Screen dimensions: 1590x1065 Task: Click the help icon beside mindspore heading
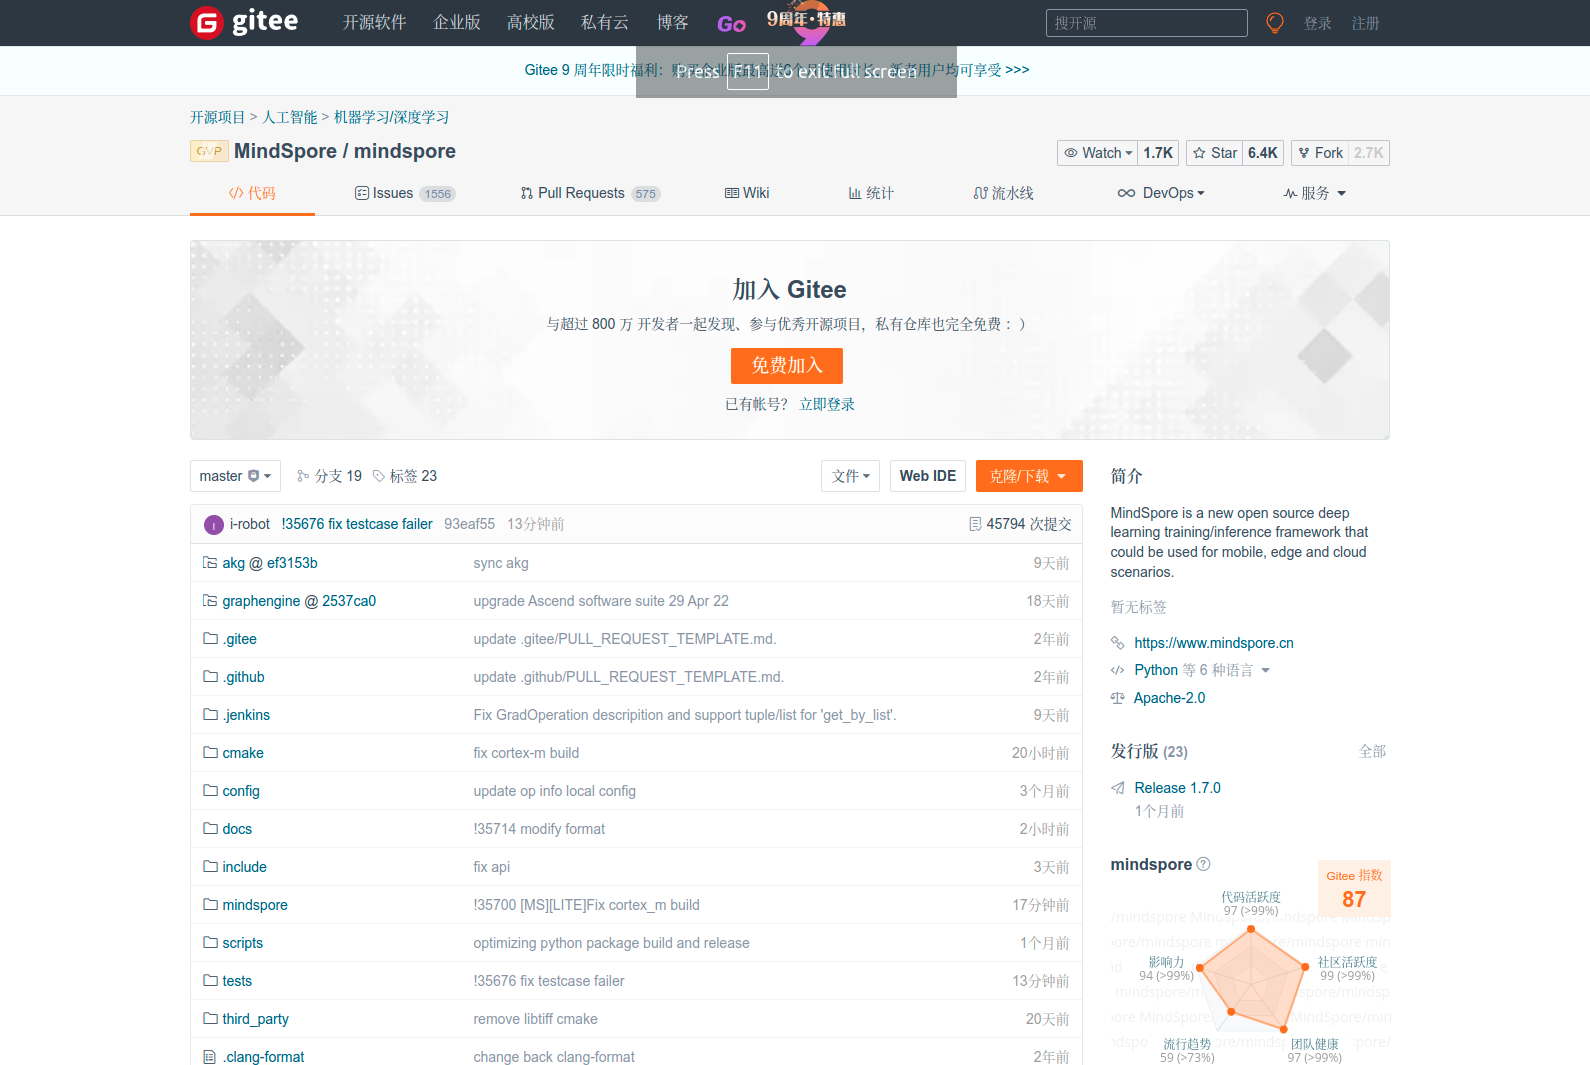[1203, 864]
